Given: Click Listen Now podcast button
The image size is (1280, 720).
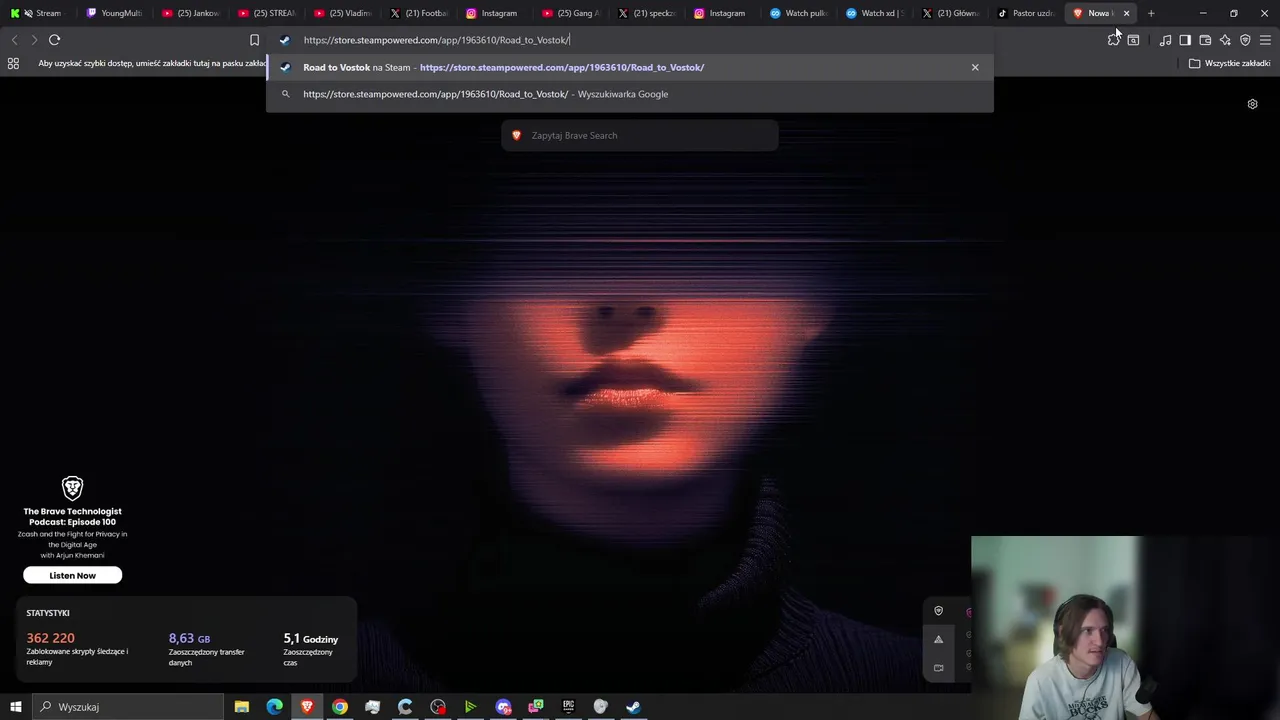Looking at the screenshot, I should pos(72,575).
